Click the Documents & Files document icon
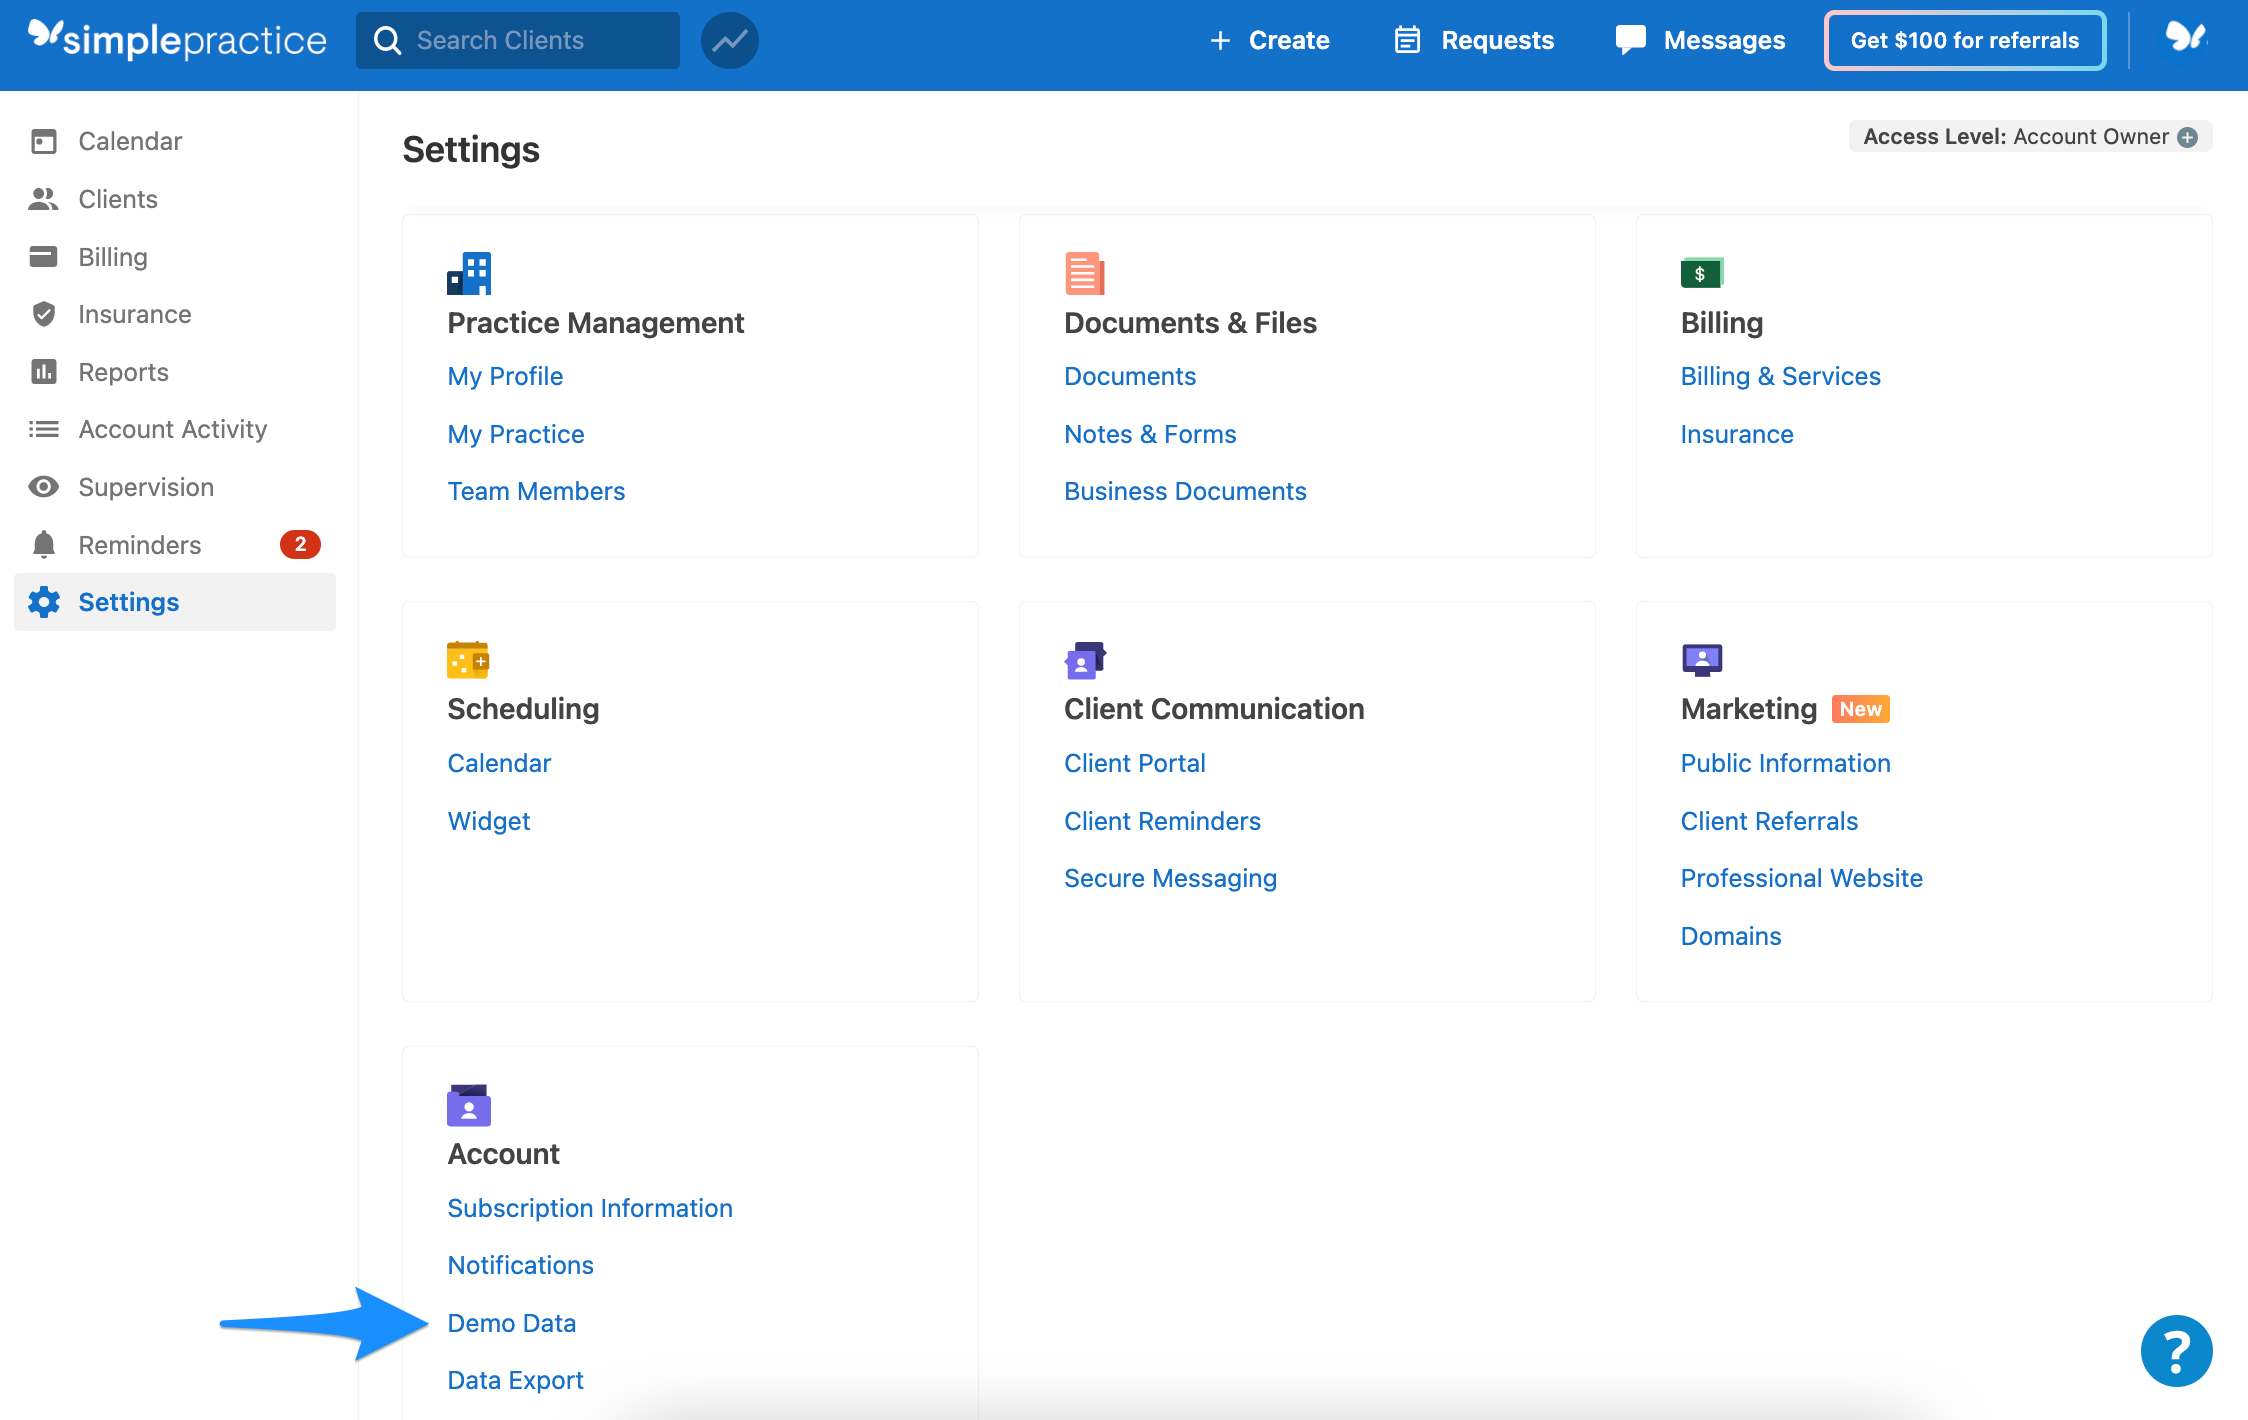Screen dimensions: 2248x1420 pyautogui.click(x=1084, y=272)
